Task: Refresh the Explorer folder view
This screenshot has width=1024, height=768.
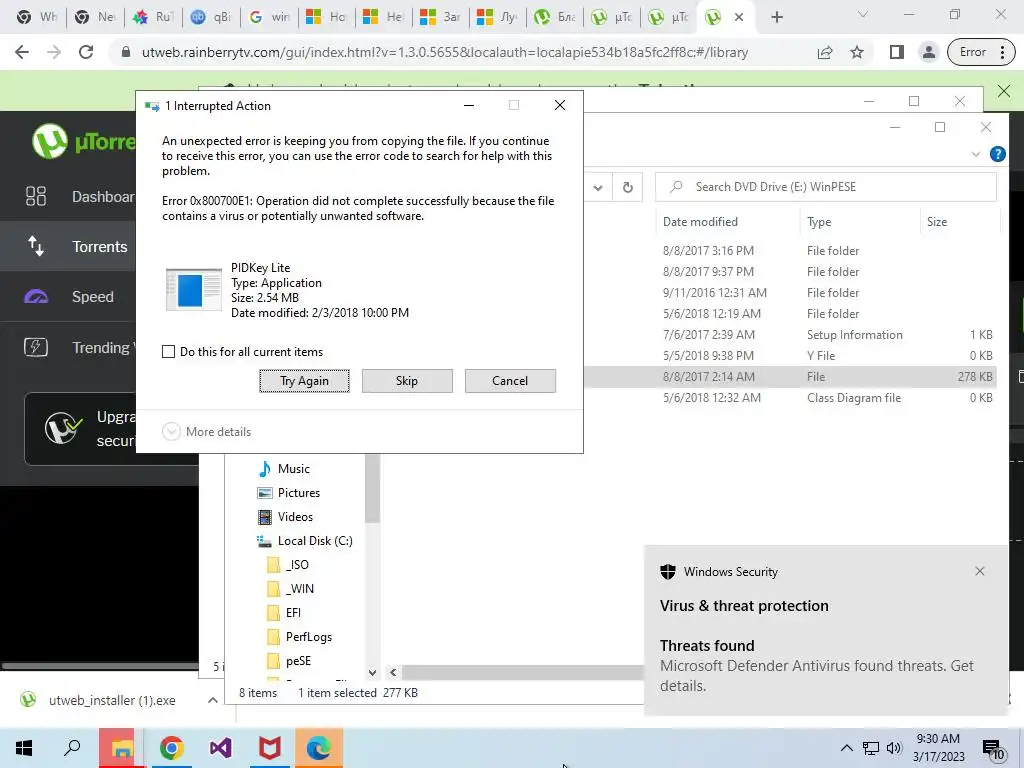Action: click(x=628, y=187)
